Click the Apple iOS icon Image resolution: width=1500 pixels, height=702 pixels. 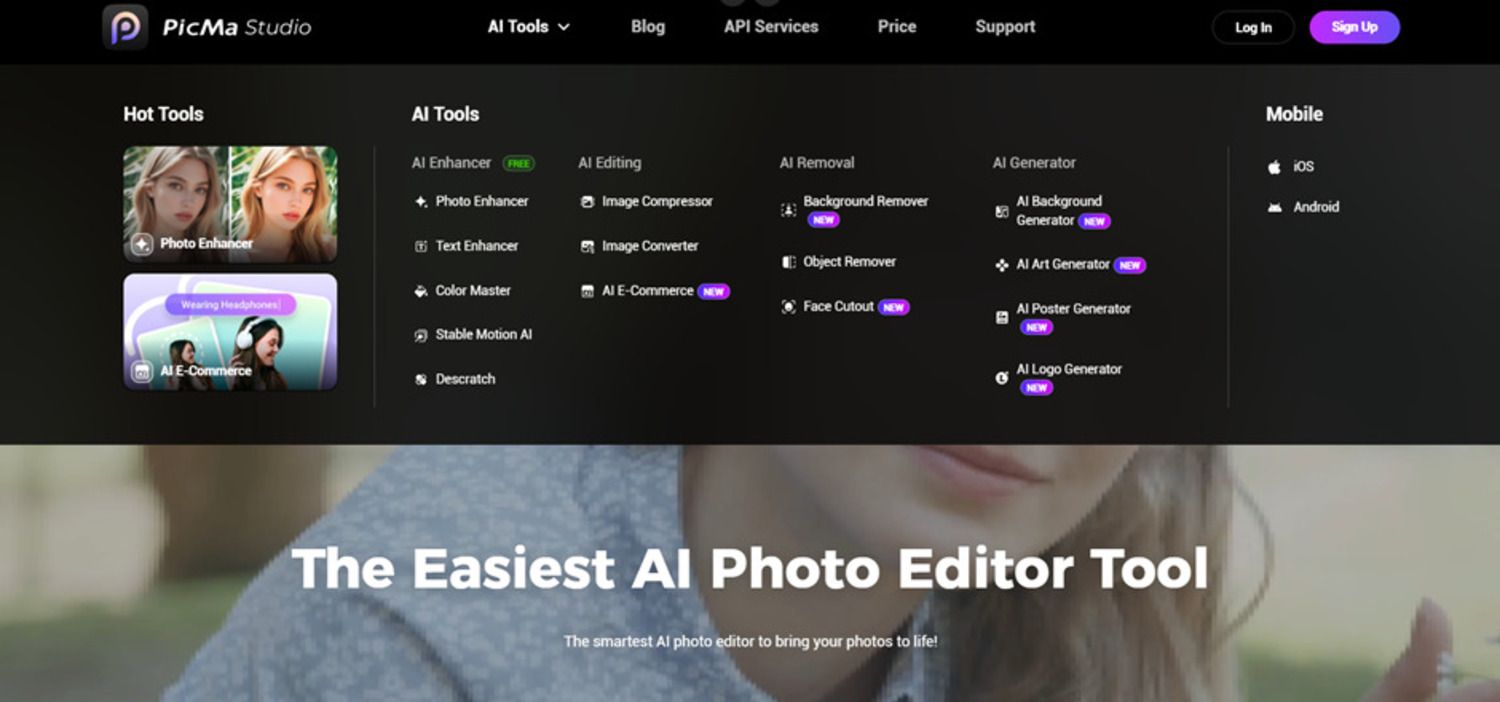tap(1274, 167)
